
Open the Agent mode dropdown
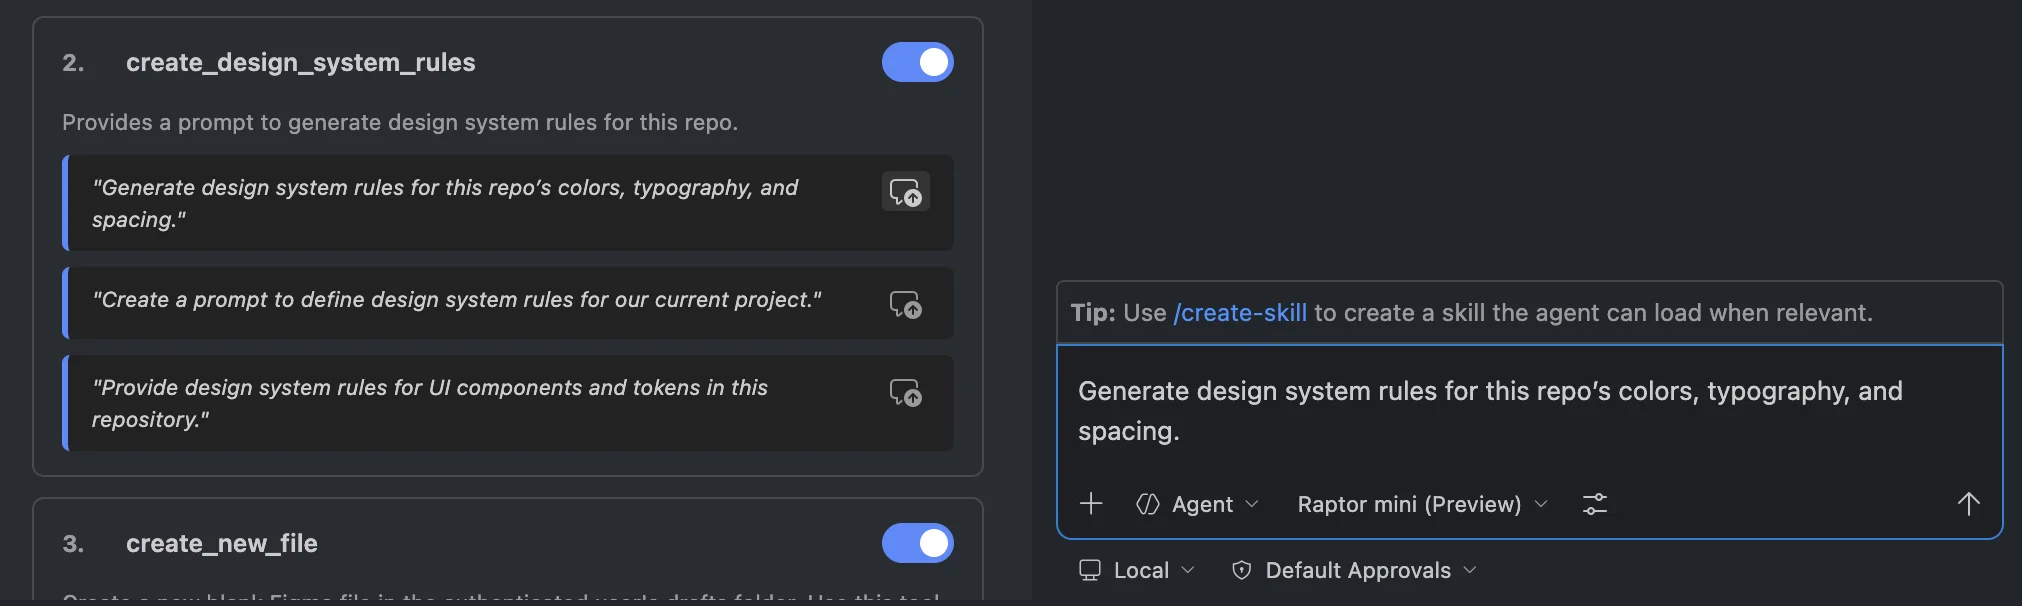click(1198, 504)
